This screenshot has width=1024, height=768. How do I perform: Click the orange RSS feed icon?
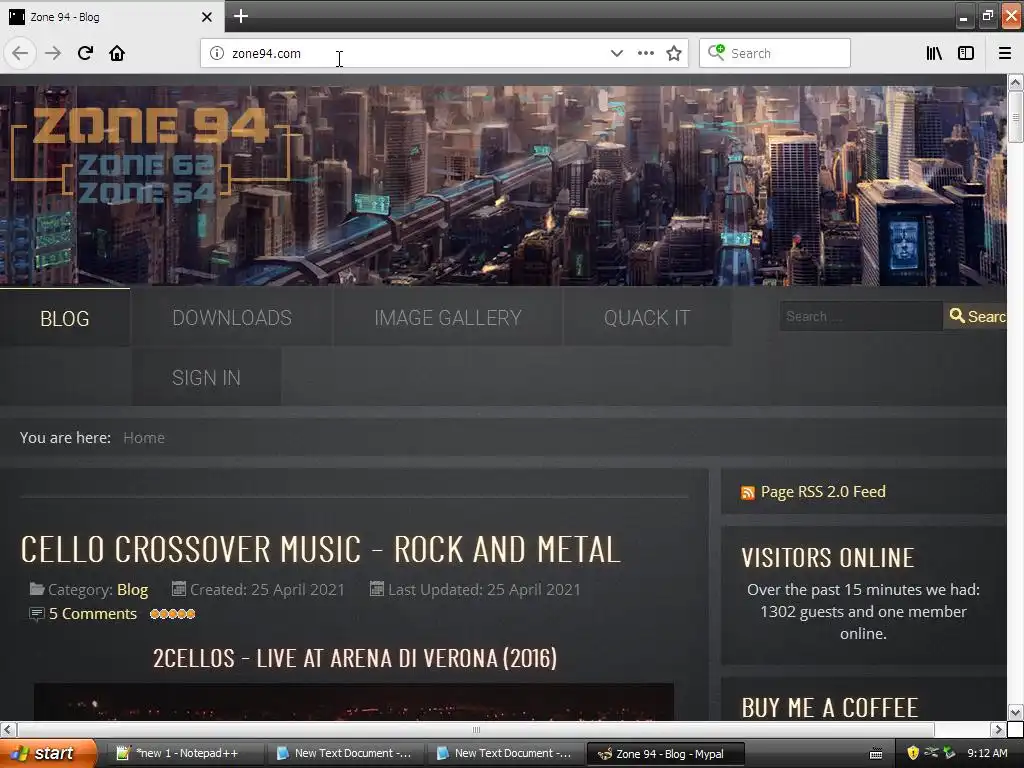point(748,492)
